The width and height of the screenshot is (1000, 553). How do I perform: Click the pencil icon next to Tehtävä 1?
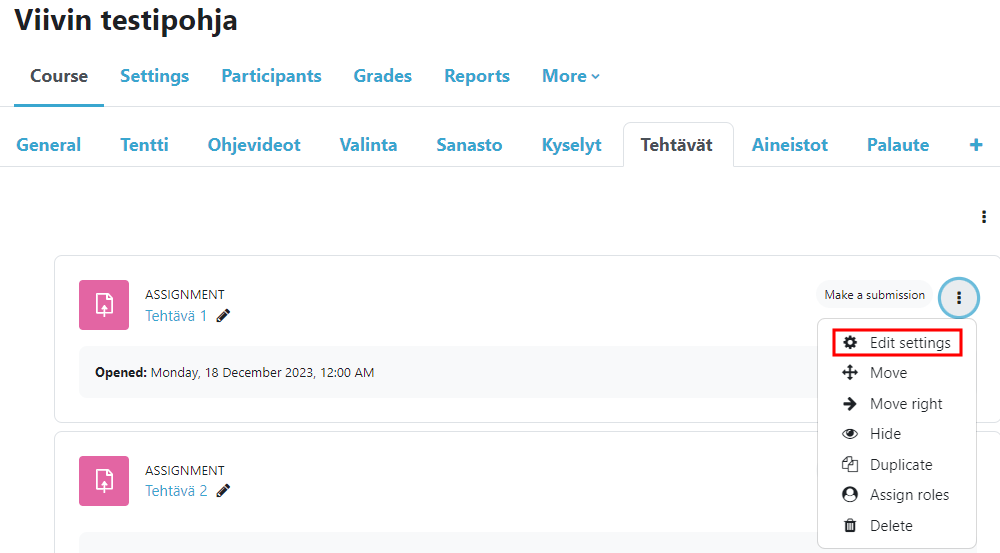click(x=223, y=316)
